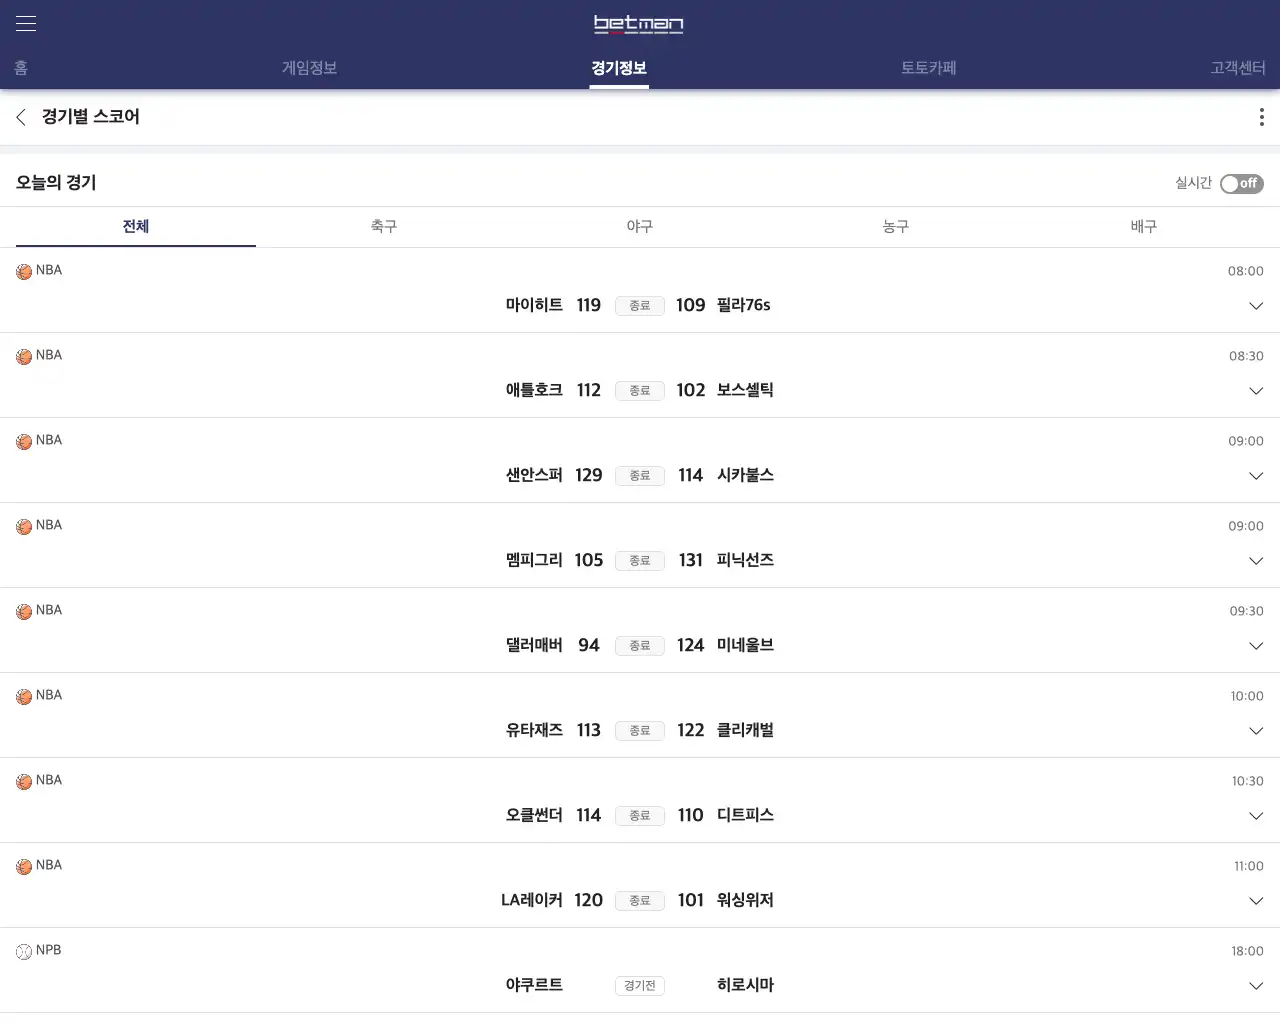Image resolution: width=1280 pixels, height=1024 pixels.
Task: Select the 전체 tab
Action: 135,227
